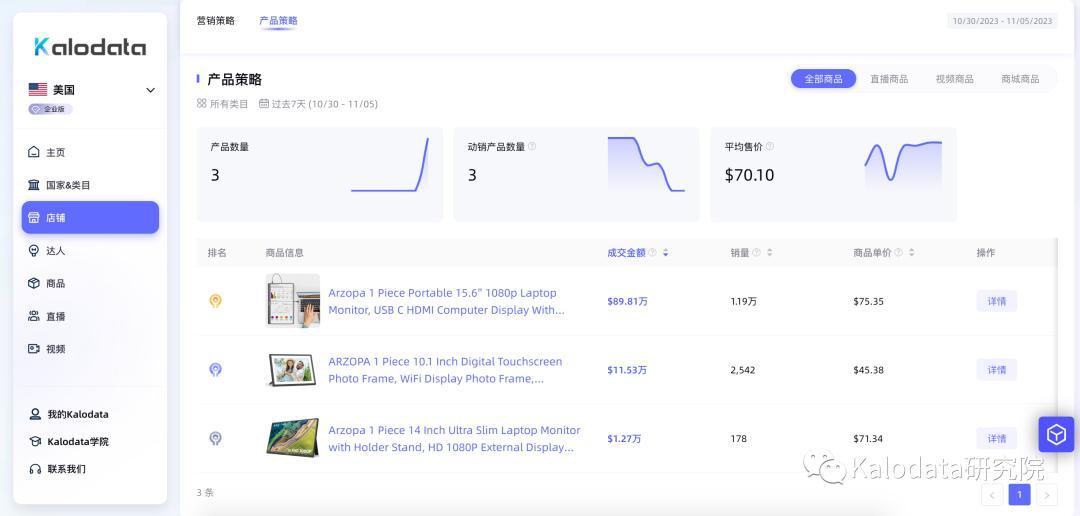Image resolution: width=1080 pixels, height=516 pixels.
Task: Select the 直播商品 filter
Action: pyautogui.click(x=889, y=79)
